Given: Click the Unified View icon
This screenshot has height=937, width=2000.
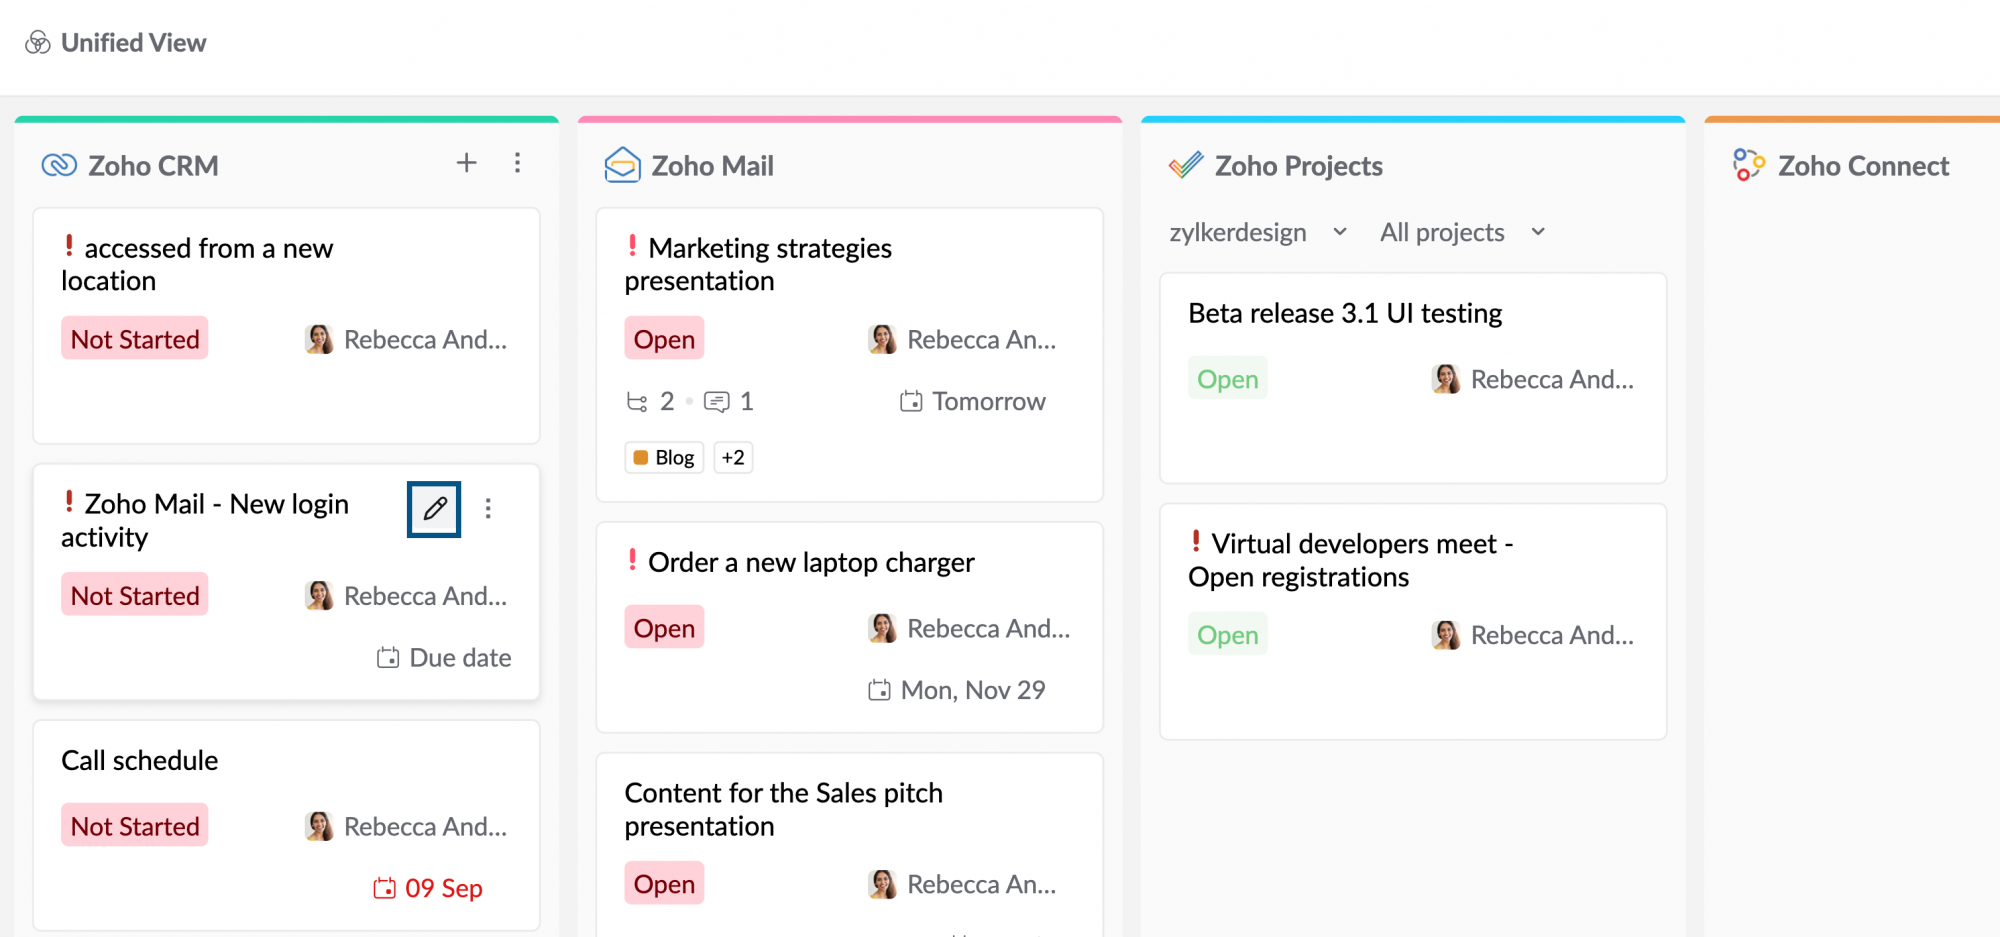Looking at the screenshot, I should pyautogui.click(x=38, y=43).
